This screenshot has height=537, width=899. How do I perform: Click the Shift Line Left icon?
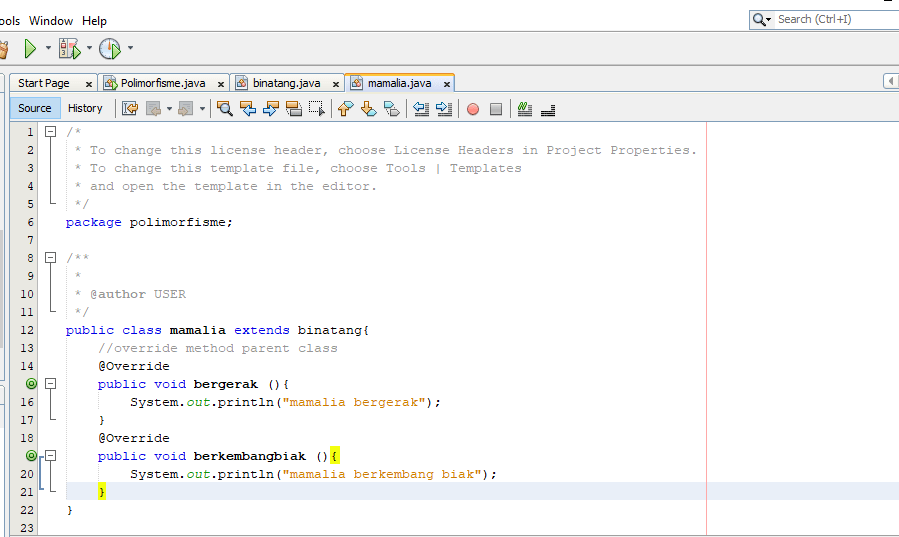pos(421,109)
